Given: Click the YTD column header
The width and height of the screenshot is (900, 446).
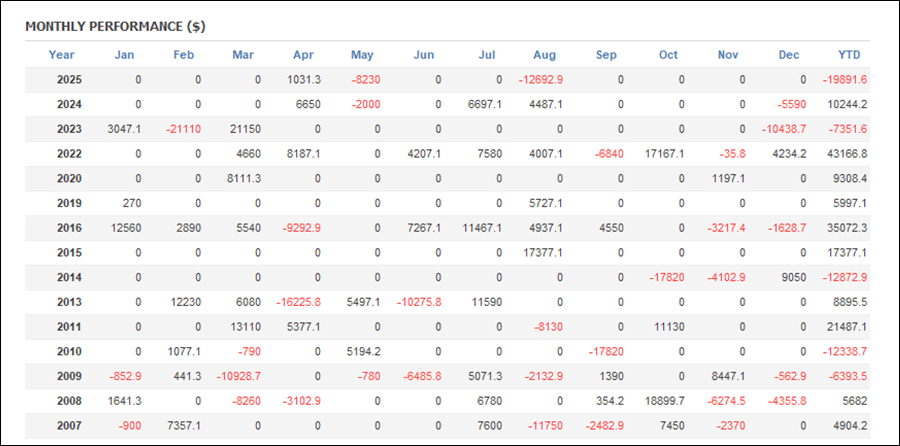Looking at the screenshot, I should [x=849, y=55].
